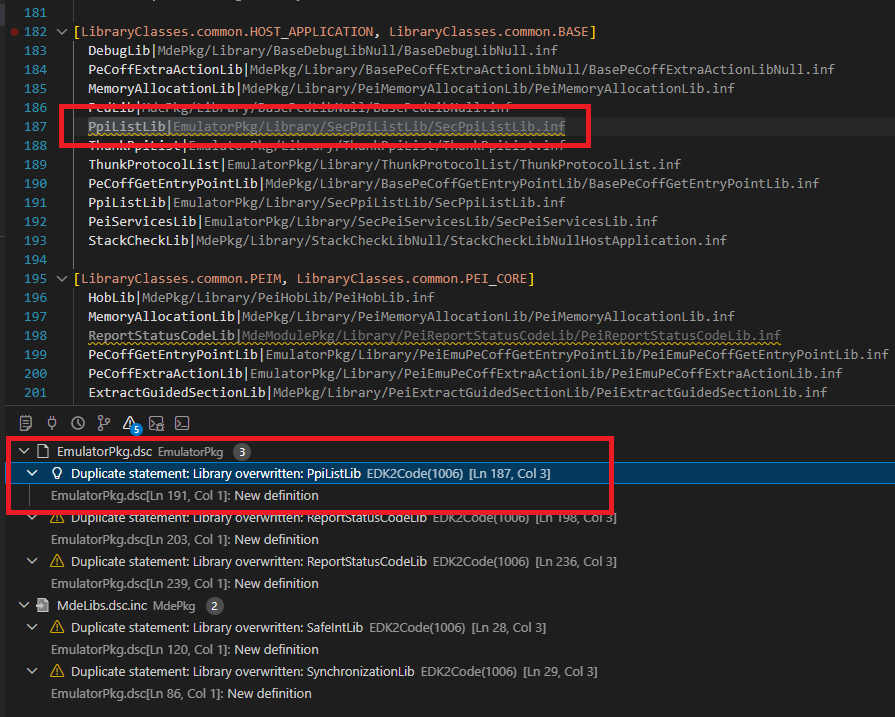The height and width of the screenshot is (717, 895).
Task: Collapse the SafeIntLib duplicate statement entry
Action: (33, 627)
